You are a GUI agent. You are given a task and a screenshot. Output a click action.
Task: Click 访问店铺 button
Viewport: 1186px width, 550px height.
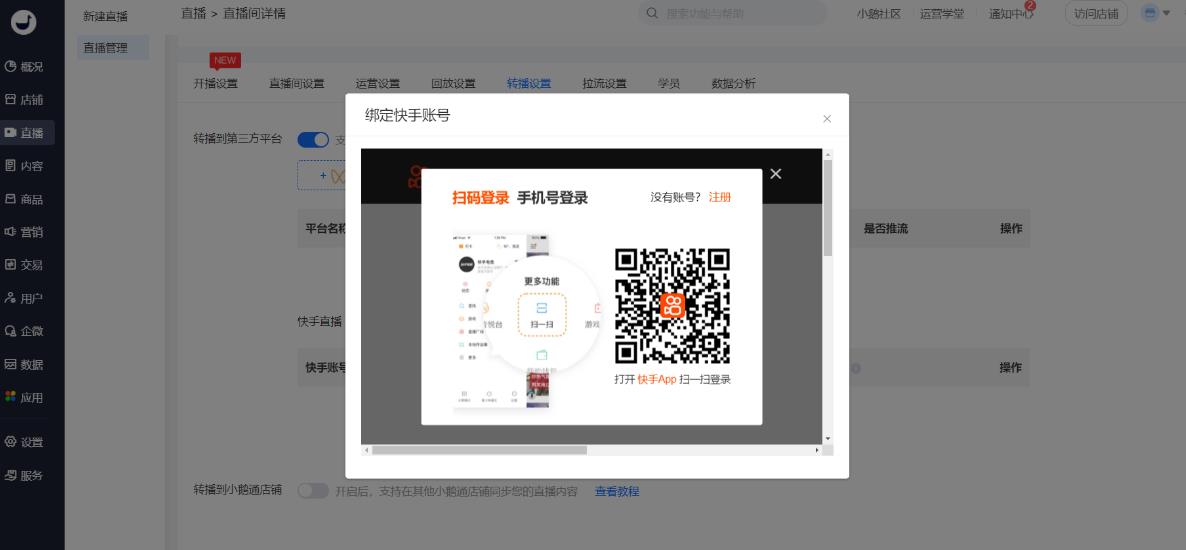click(1096, 14)
